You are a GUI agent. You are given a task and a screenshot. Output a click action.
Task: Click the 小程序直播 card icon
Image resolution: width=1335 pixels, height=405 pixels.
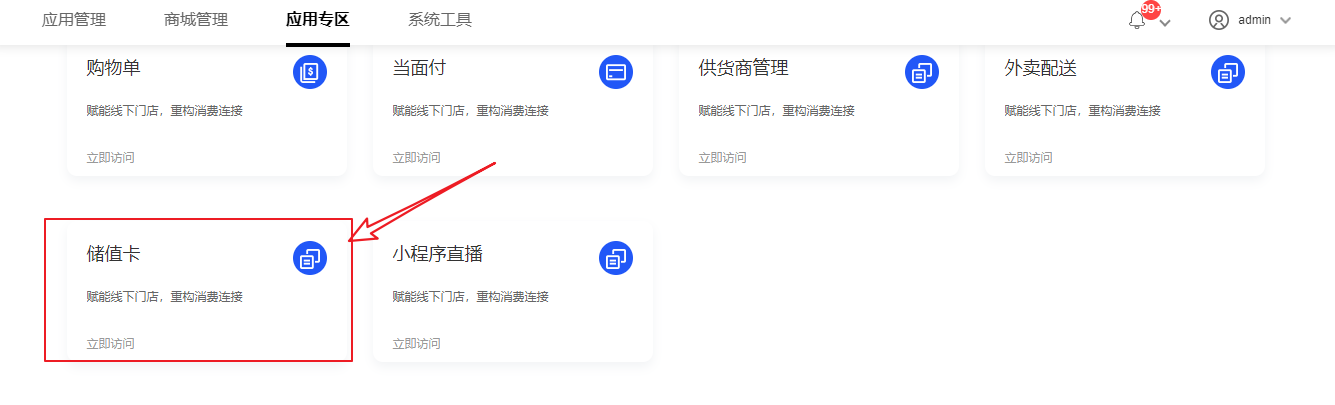click(616, 258)
